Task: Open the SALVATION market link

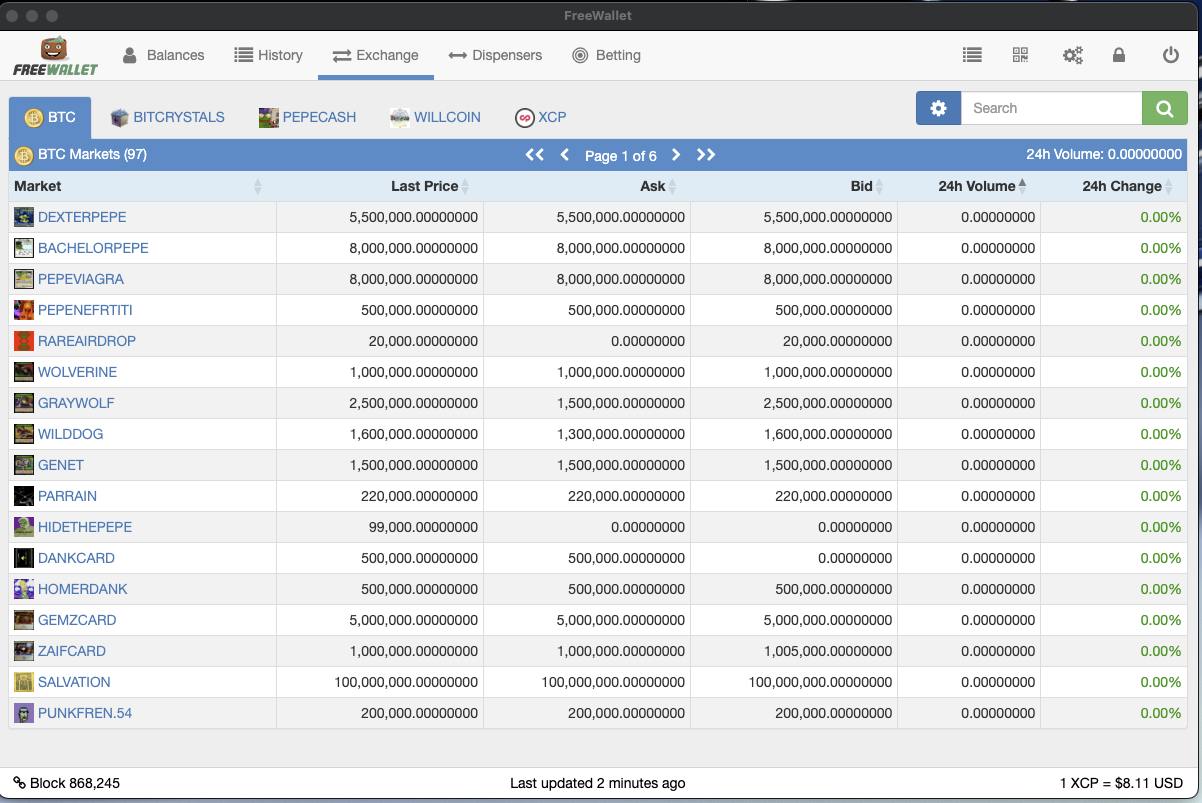Action: coord(74,682)
